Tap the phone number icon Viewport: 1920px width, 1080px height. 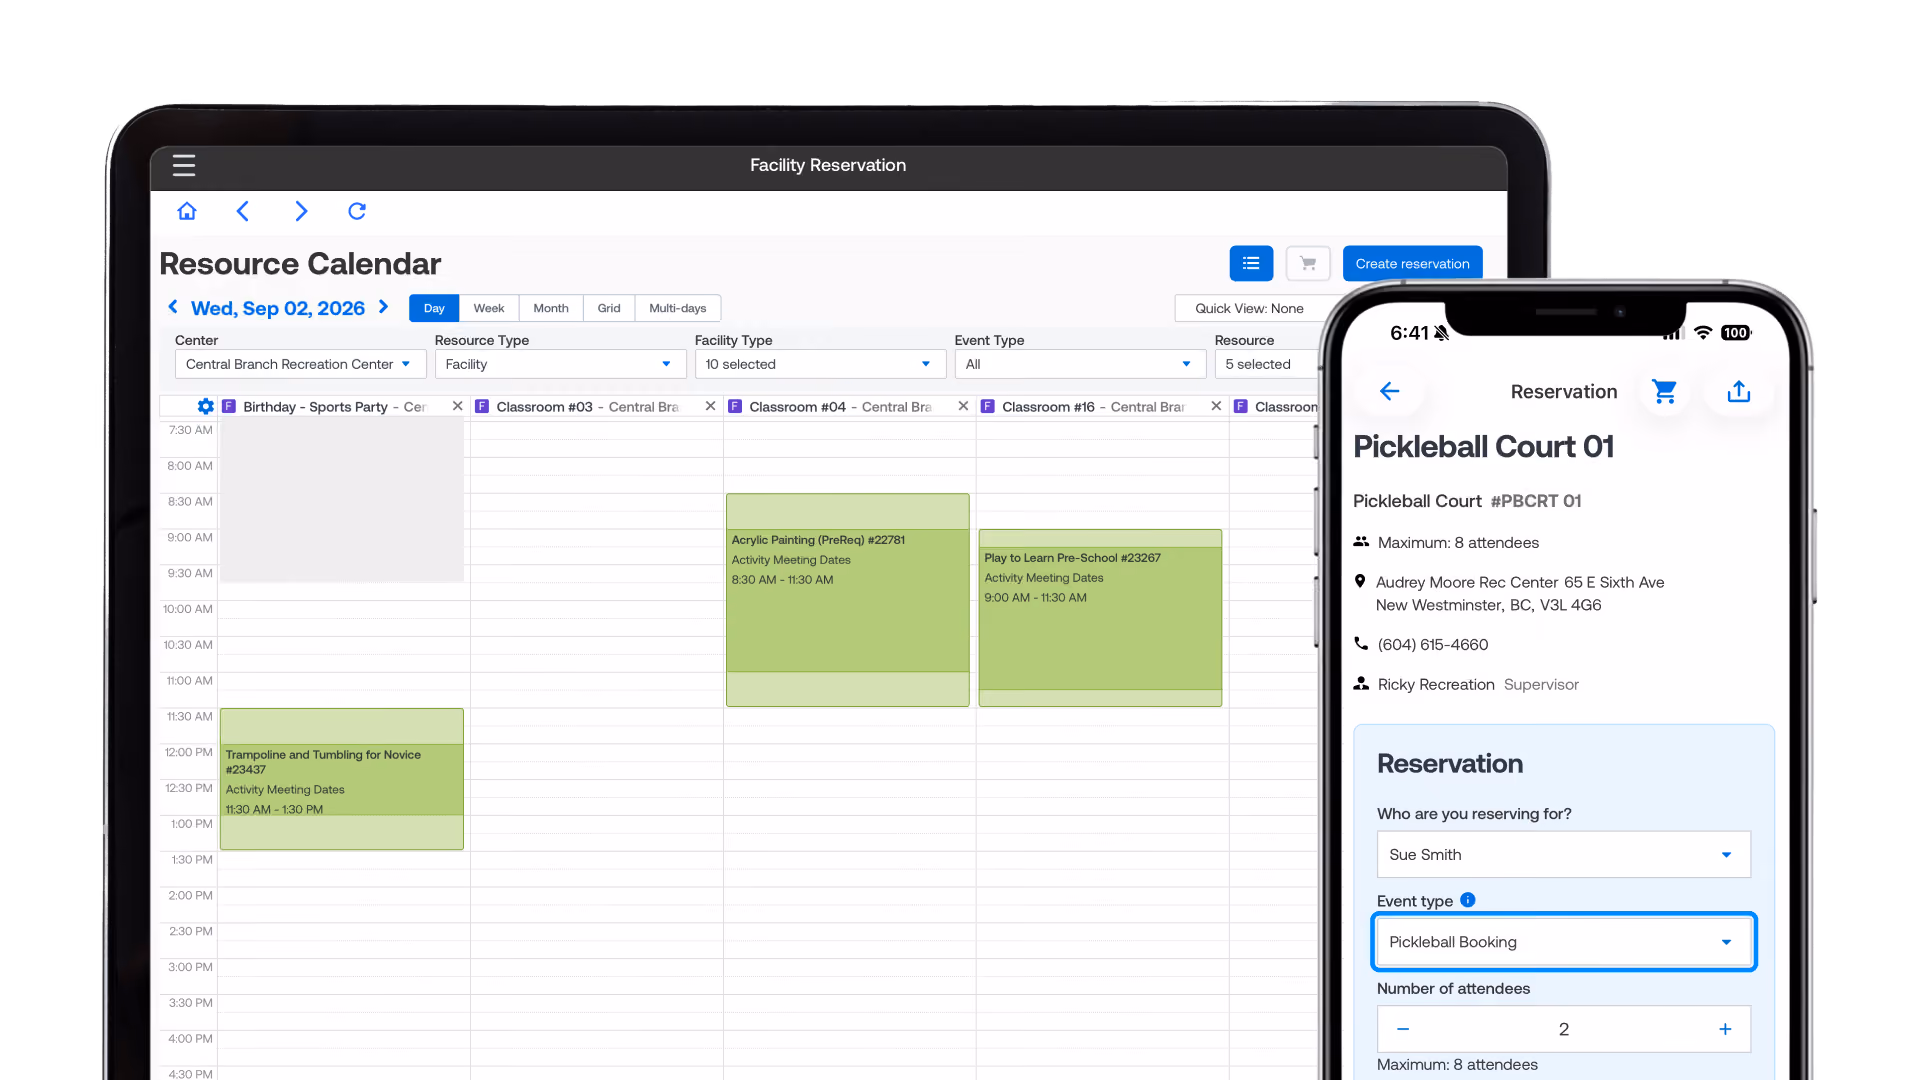coord(1361,644)
